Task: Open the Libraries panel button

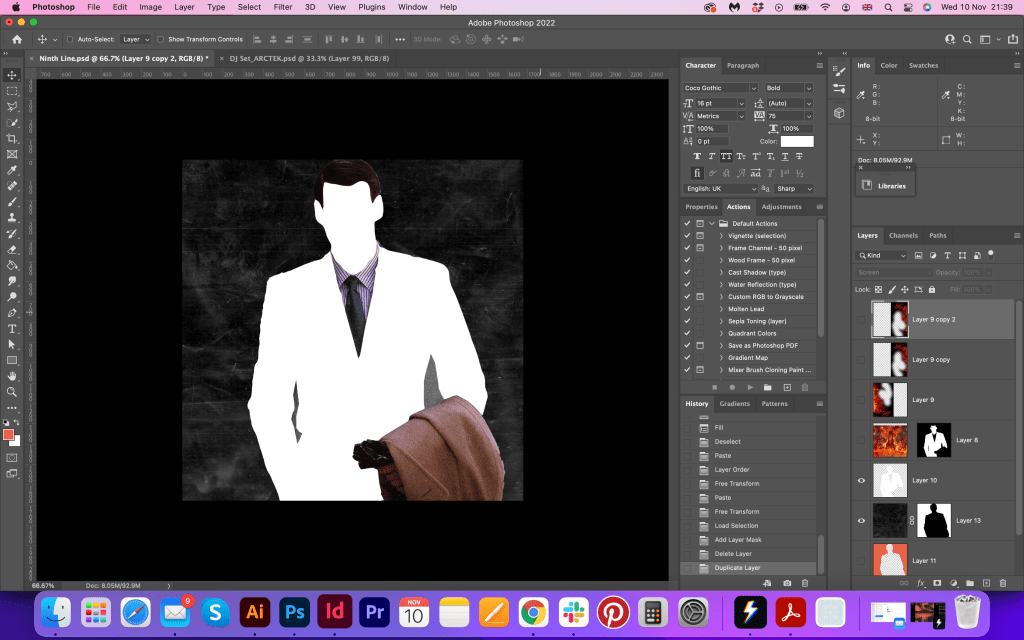Action: coord(885,186)
